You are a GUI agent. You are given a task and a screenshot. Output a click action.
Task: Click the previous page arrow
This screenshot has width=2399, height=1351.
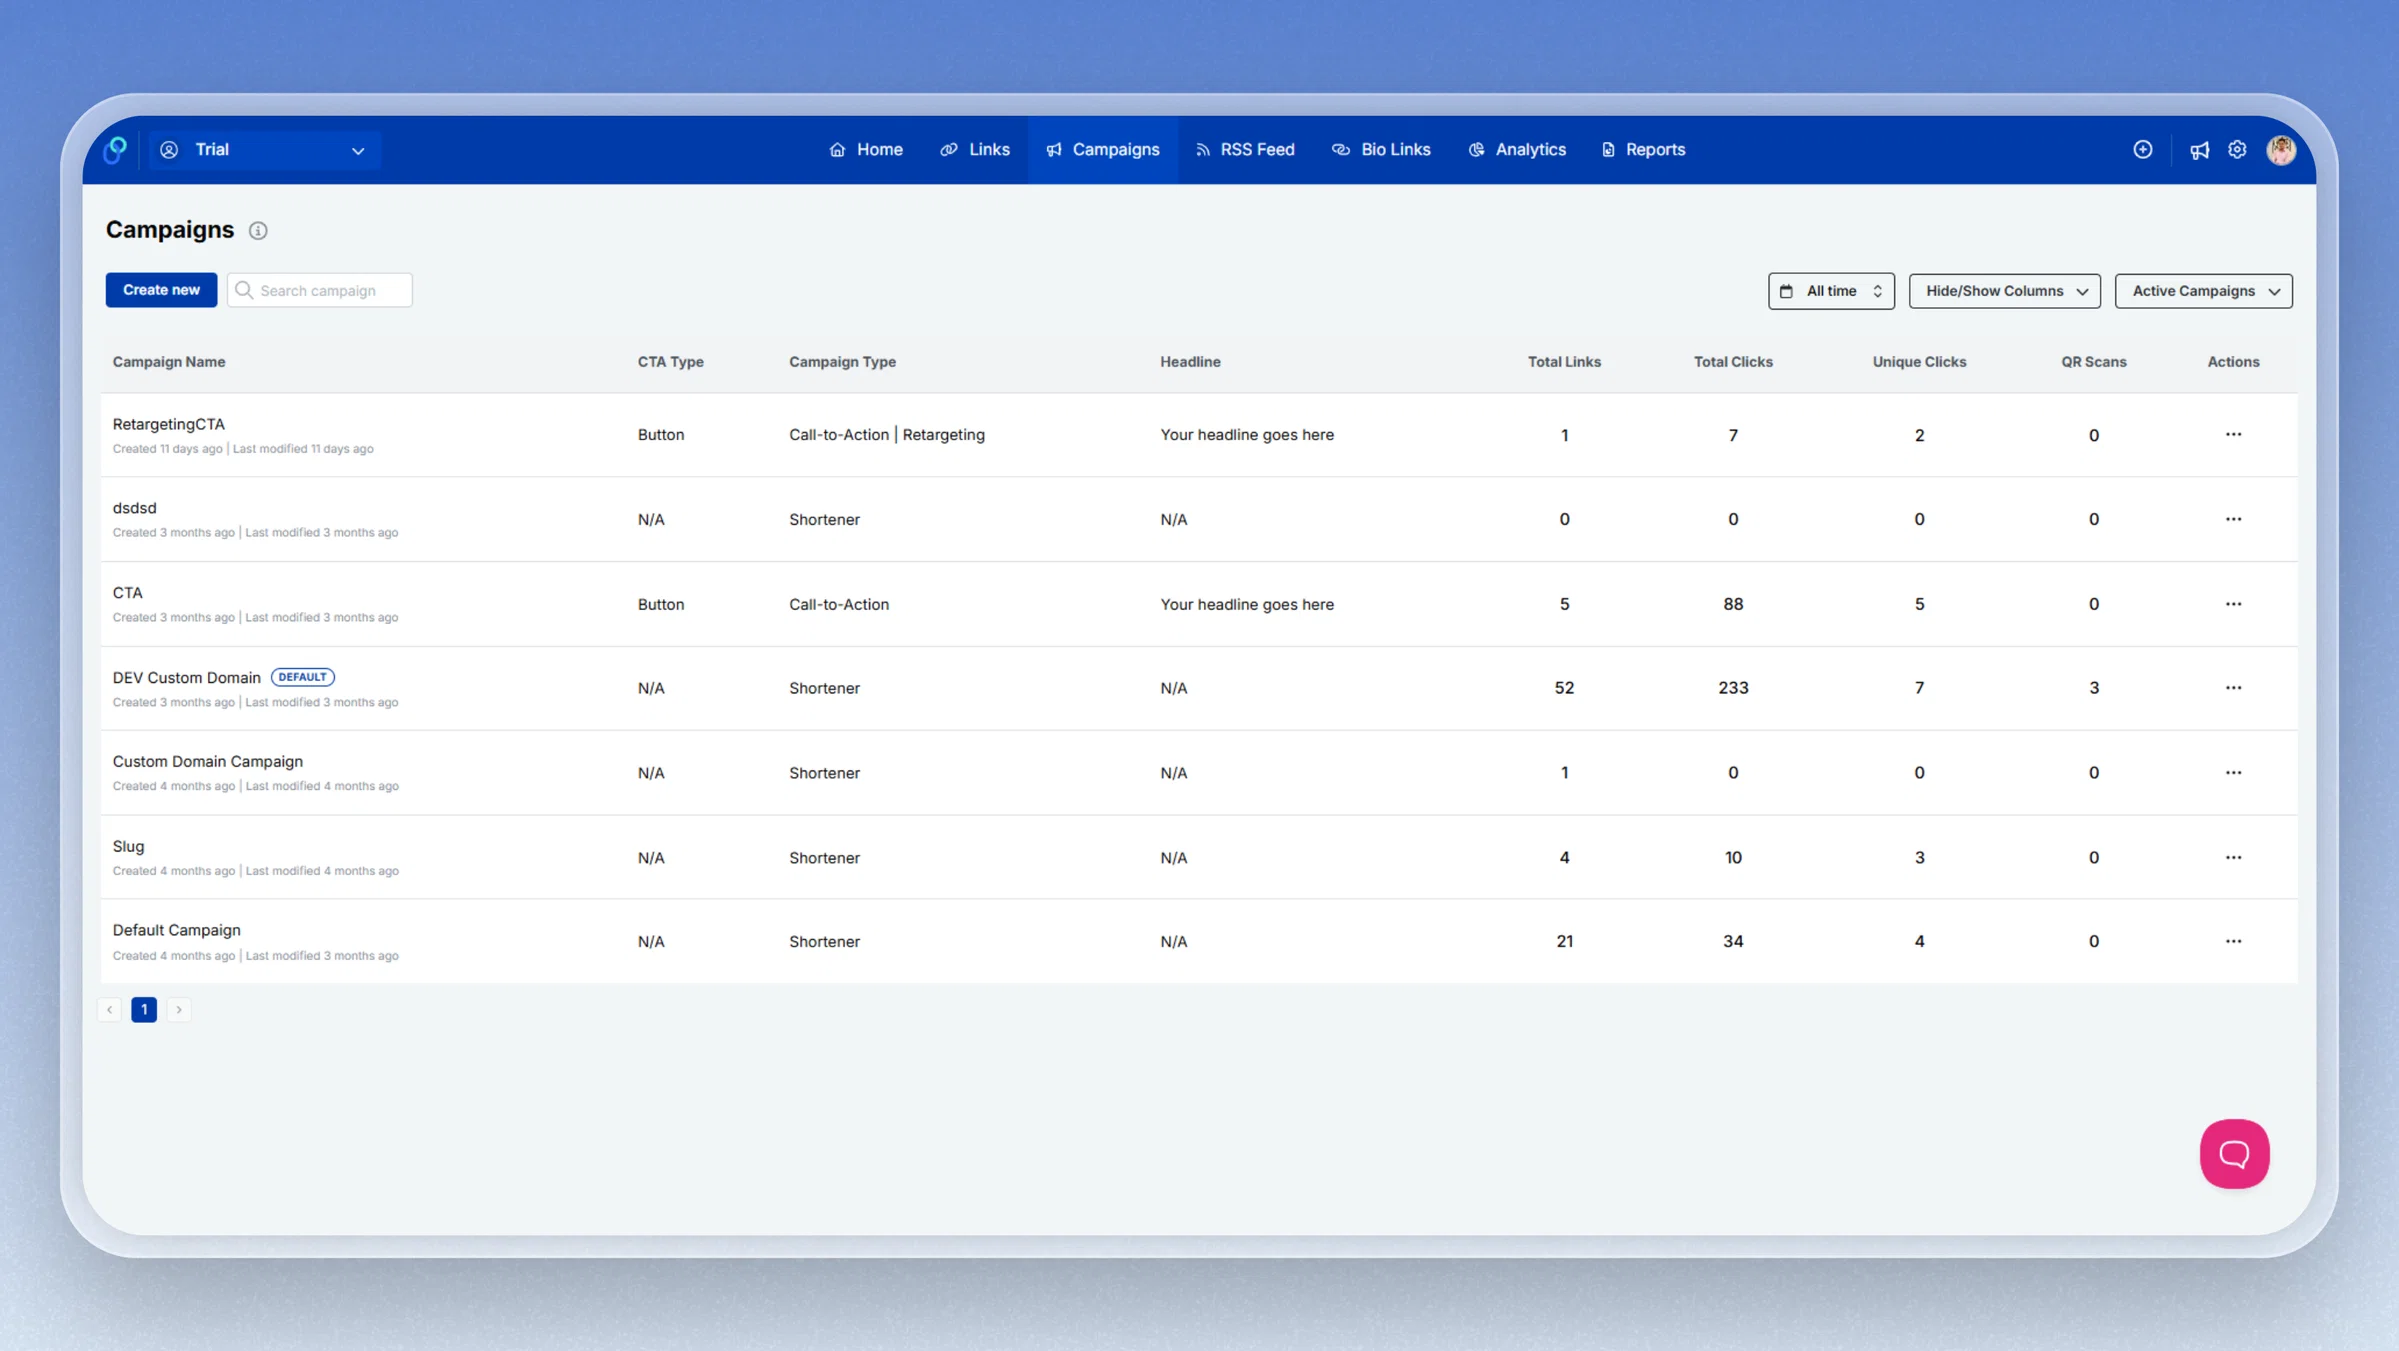110,1010
